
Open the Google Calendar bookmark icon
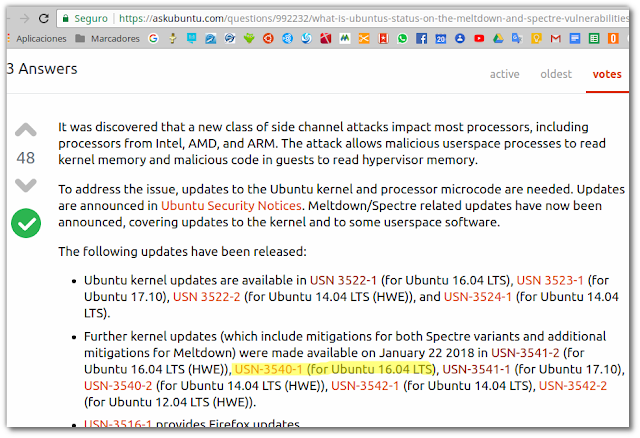tap(441, 39)
